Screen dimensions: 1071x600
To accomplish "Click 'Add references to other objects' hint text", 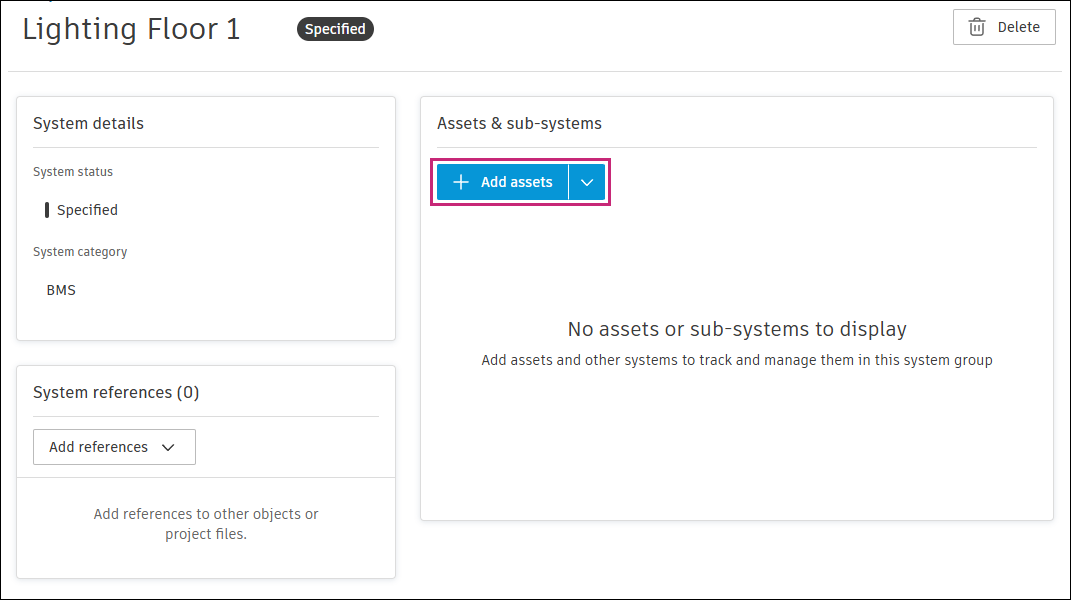I will click(x=206, y=523).
